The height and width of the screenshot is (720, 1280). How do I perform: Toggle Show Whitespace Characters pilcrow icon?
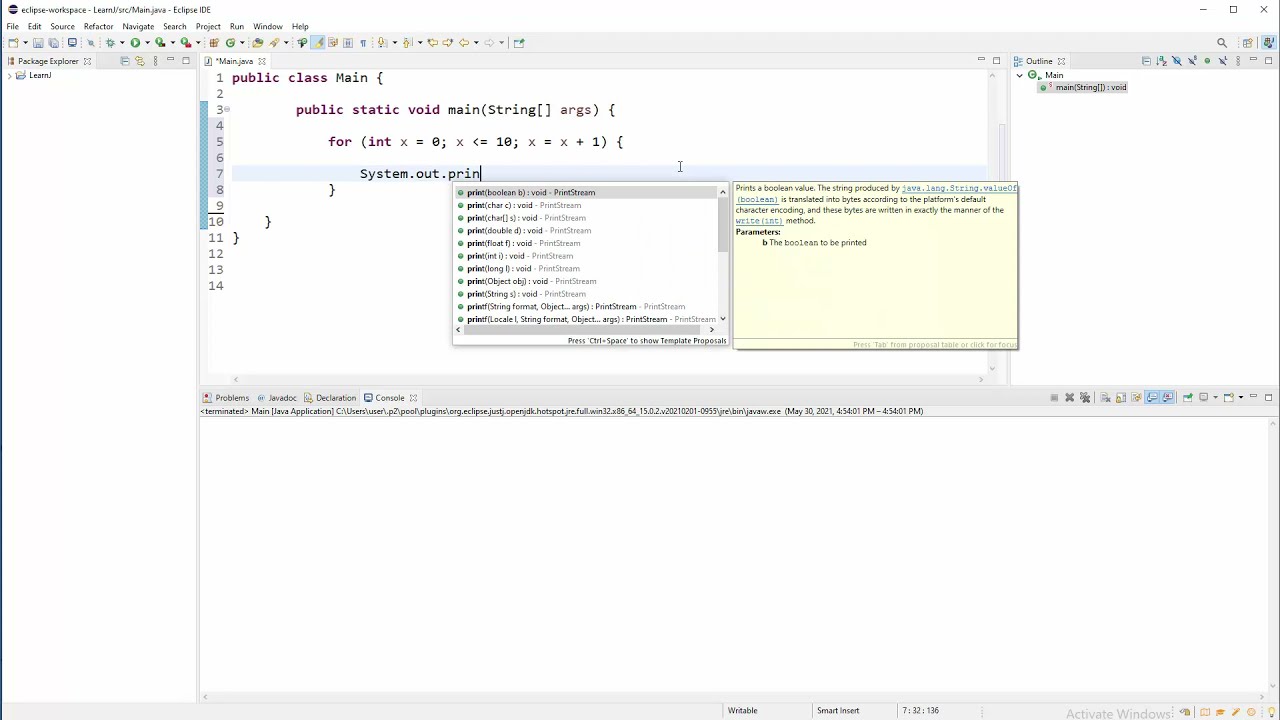pos(363,42)
